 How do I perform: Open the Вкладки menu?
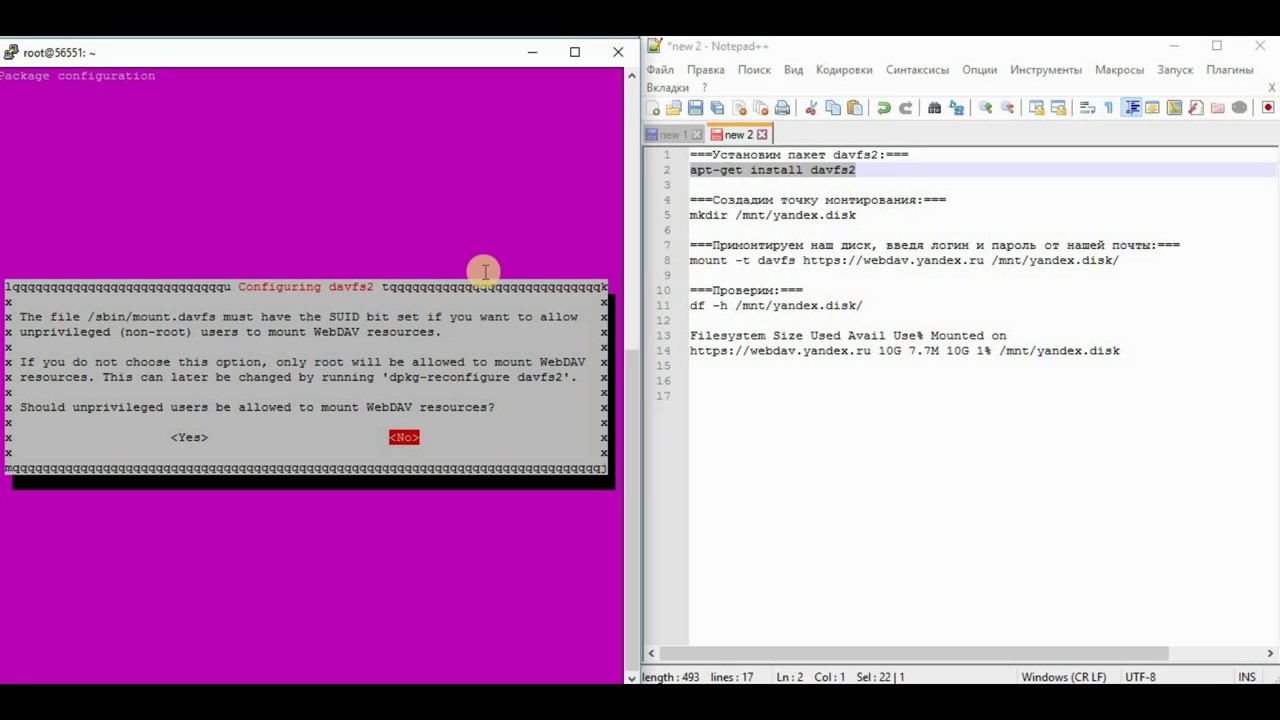click(x=668, y=88)
